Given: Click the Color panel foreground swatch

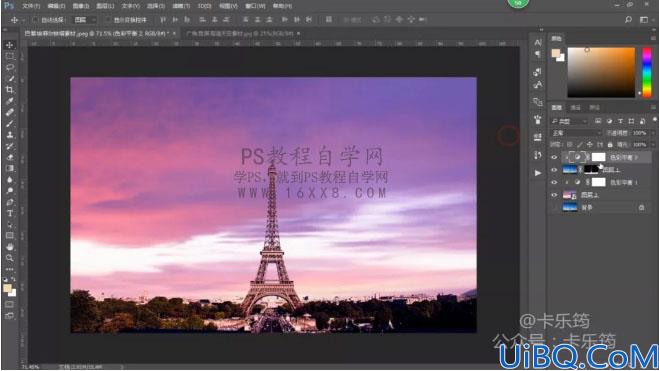Looking at the screenshot, I should click(556, 53).
